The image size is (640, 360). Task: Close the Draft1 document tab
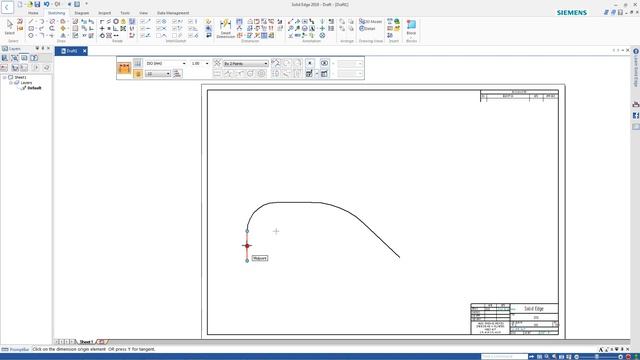84,51
